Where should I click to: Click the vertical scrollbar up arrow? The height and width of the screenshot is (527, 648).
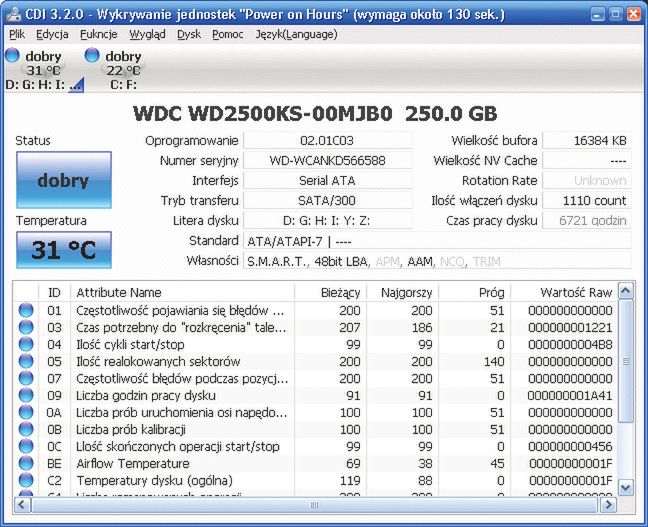626,291
